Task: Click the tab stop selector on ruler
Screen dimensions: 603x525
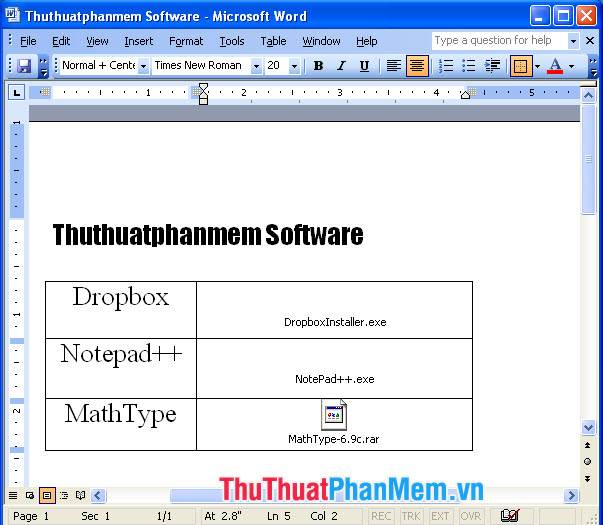Action: (x=16, y=93)
